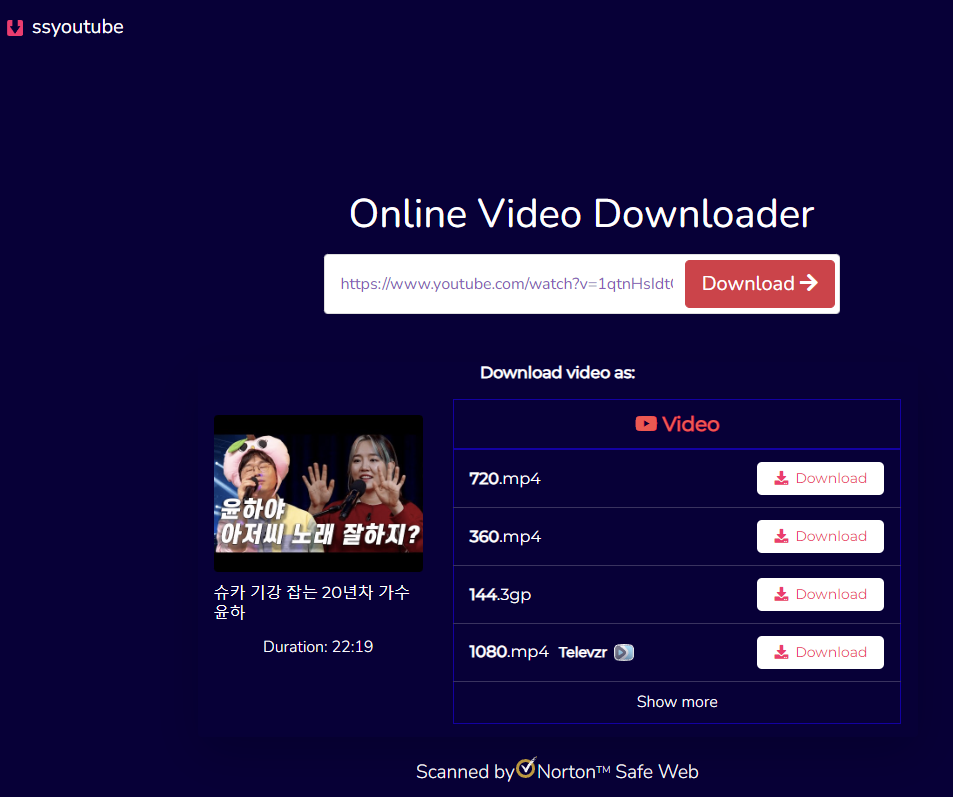Click the Korean video title text
Image resolution: width=953 pixels, height=797 pixels.
click(x=312, y=601)
